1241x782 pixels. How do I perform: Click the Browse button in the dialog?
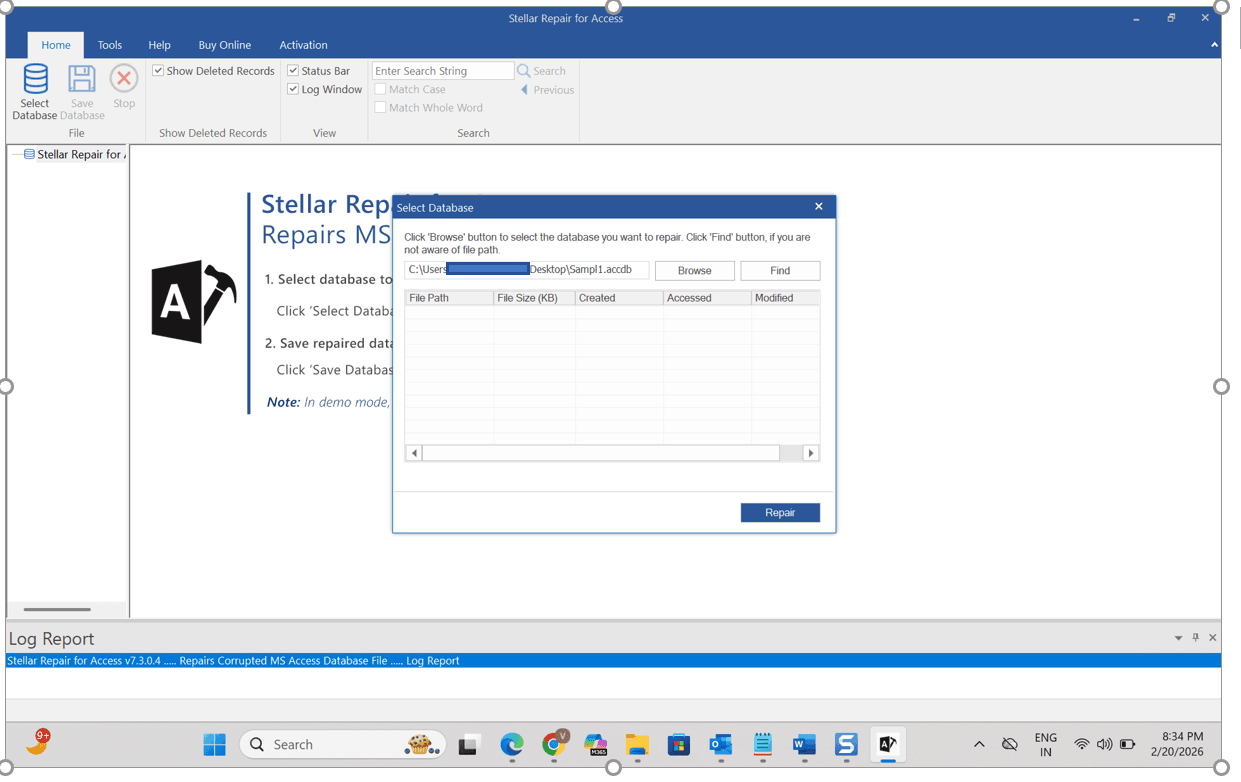694,271
